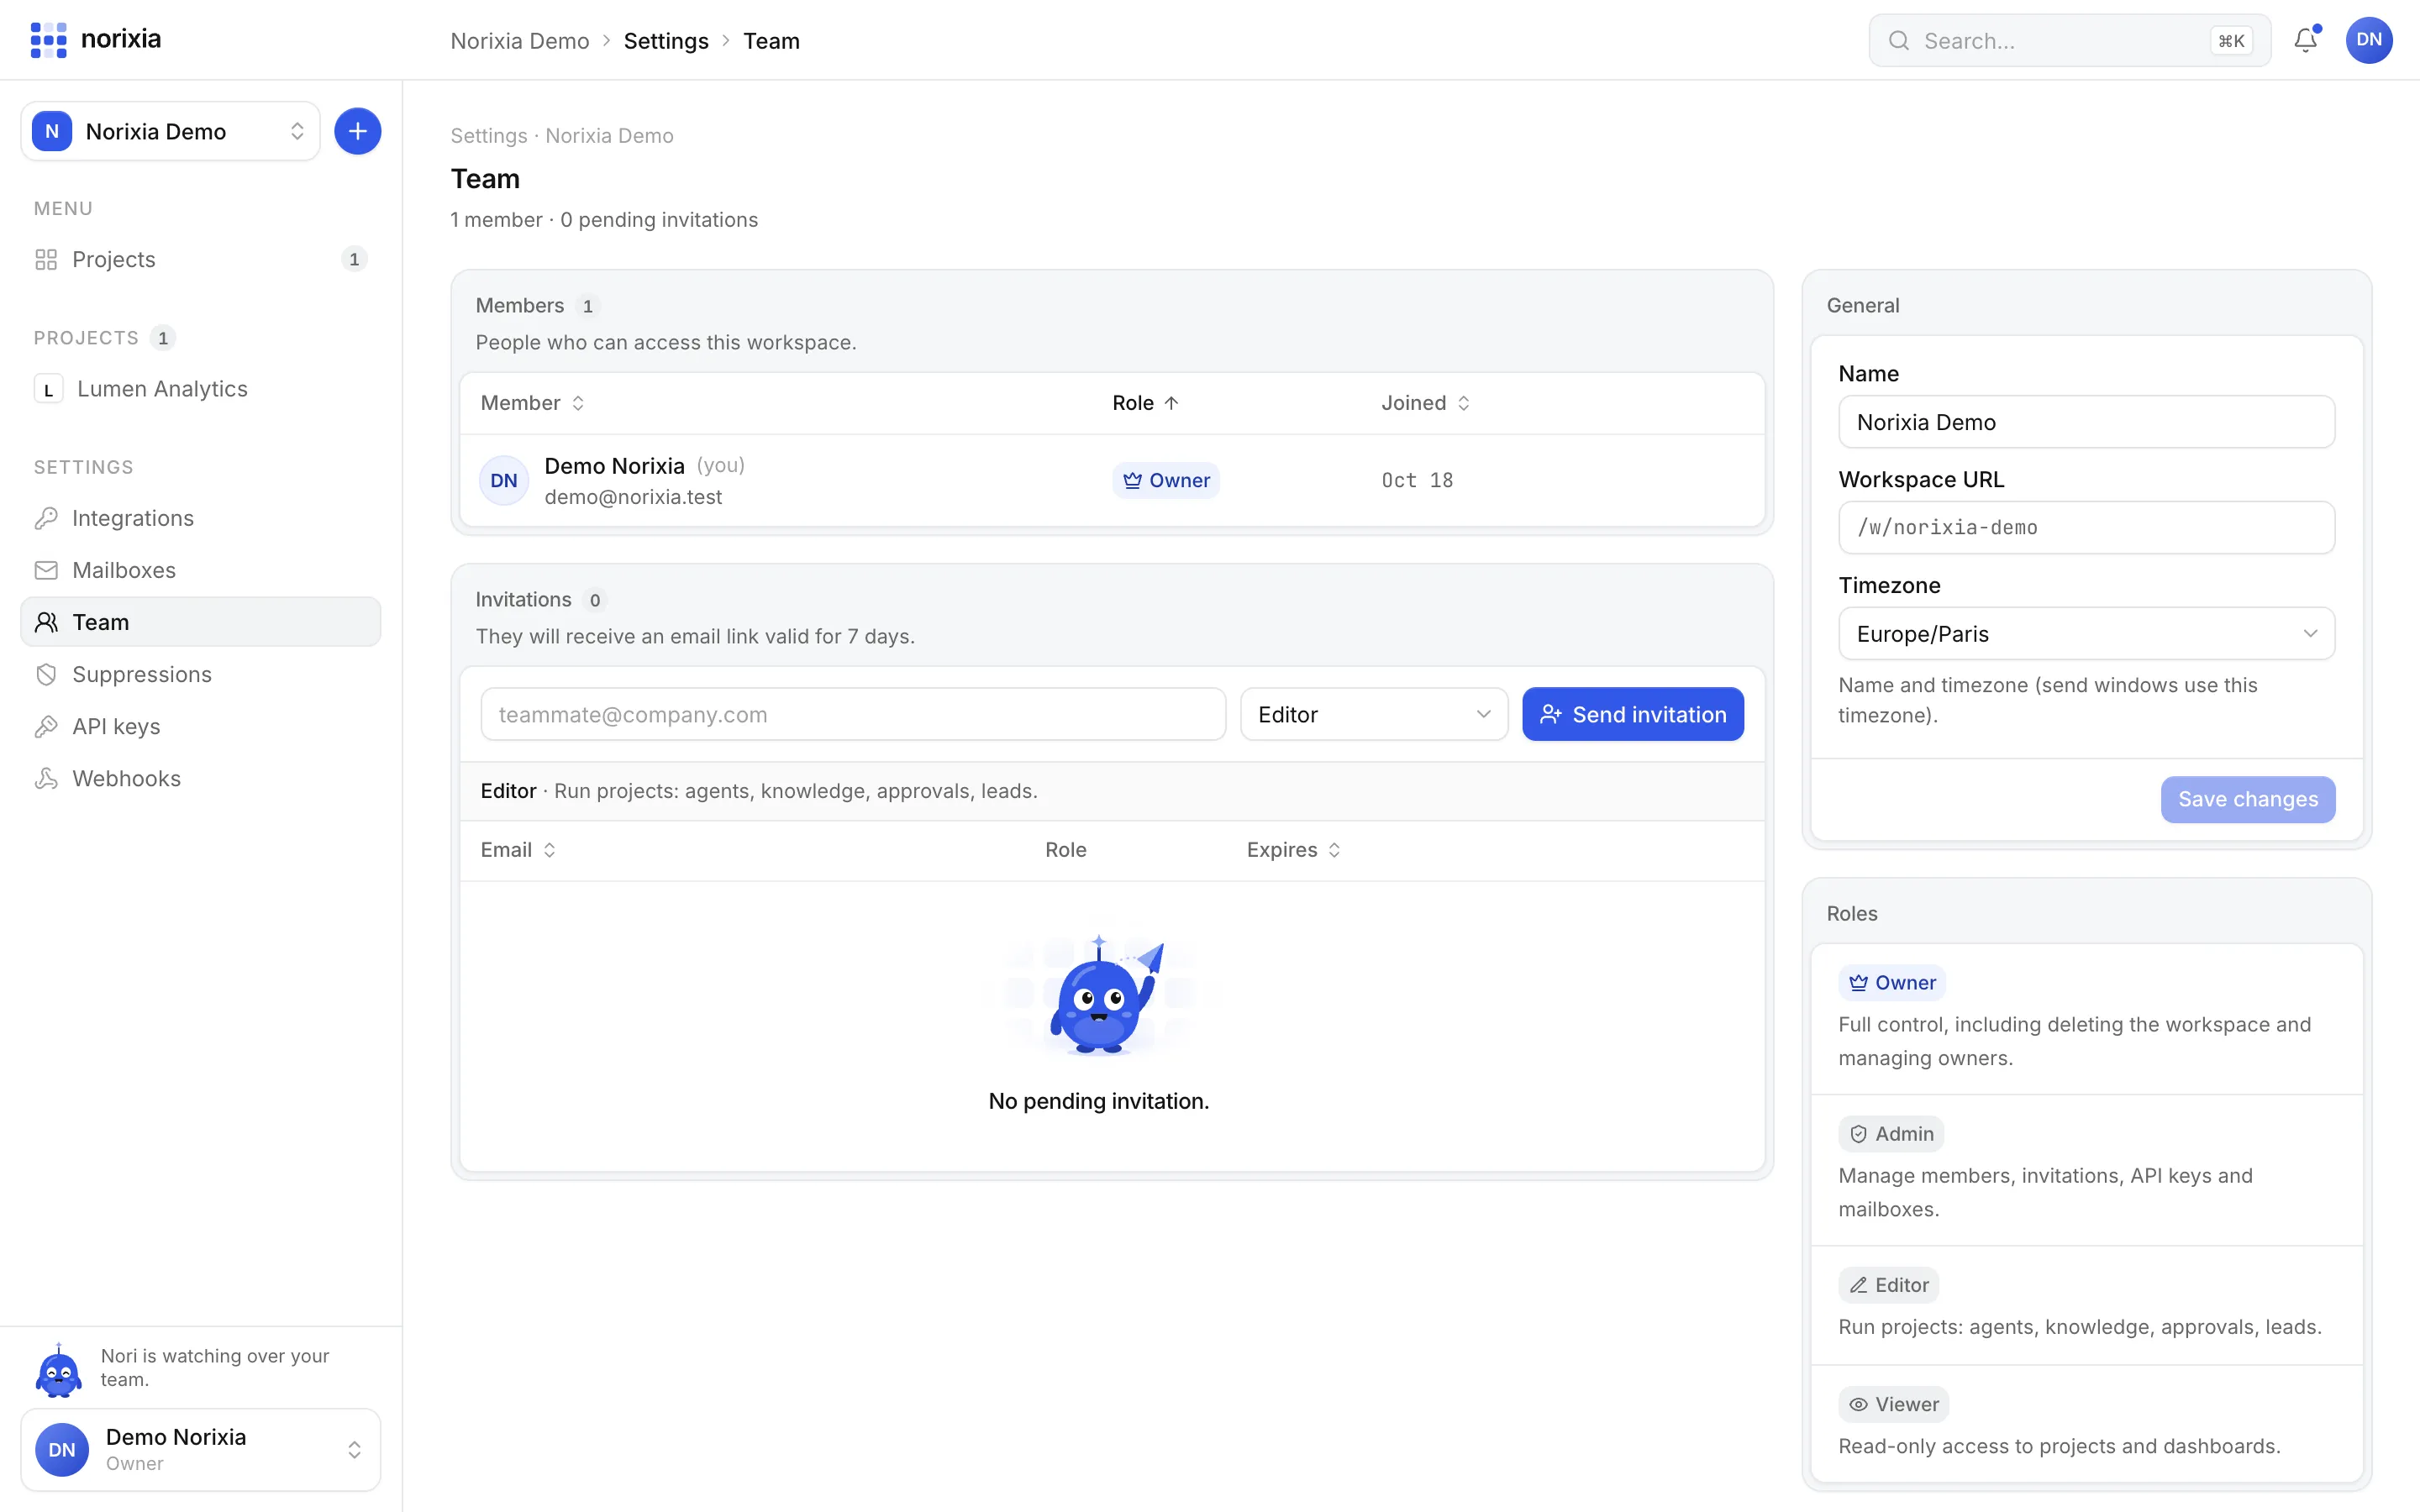2420x1512 pixels.
Task: Click the search magnifier icon
Action: (x=1898, y=41)
